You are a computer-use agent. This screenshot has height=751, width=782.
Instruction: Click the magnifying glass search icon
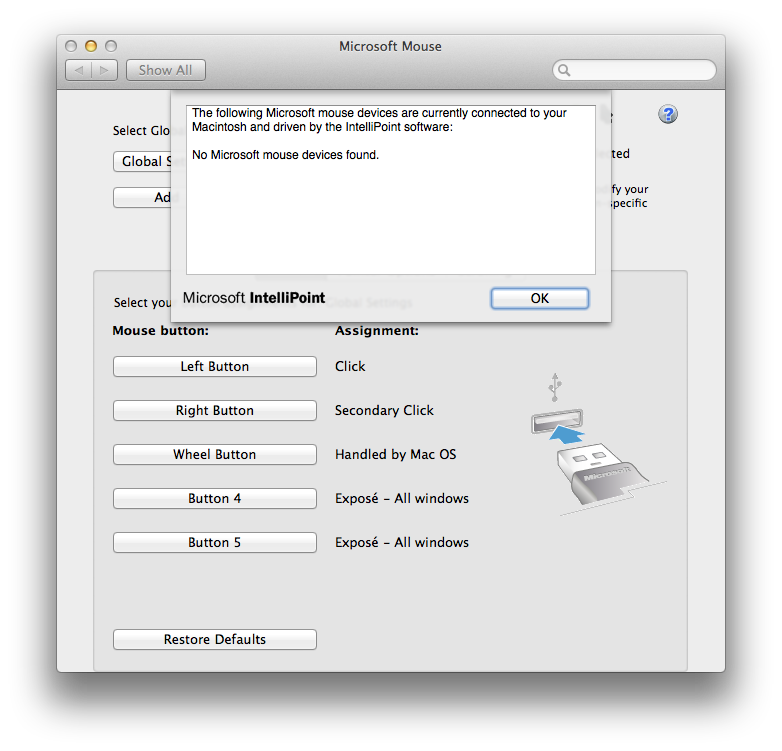tap(564, 70)
